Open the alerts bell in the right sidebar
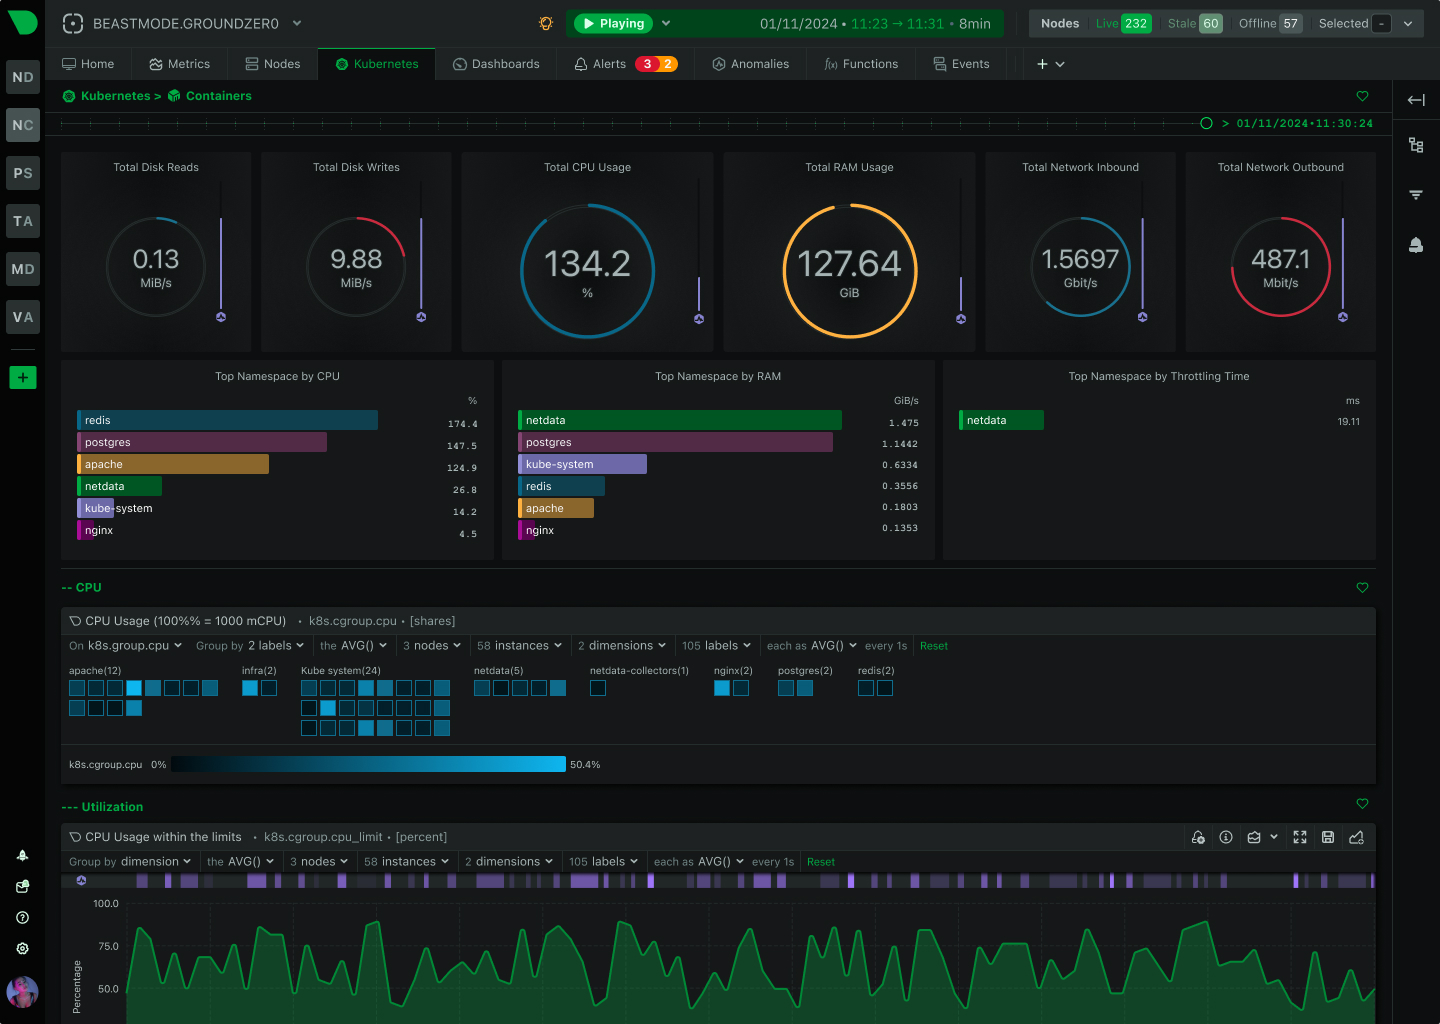 1415,244
